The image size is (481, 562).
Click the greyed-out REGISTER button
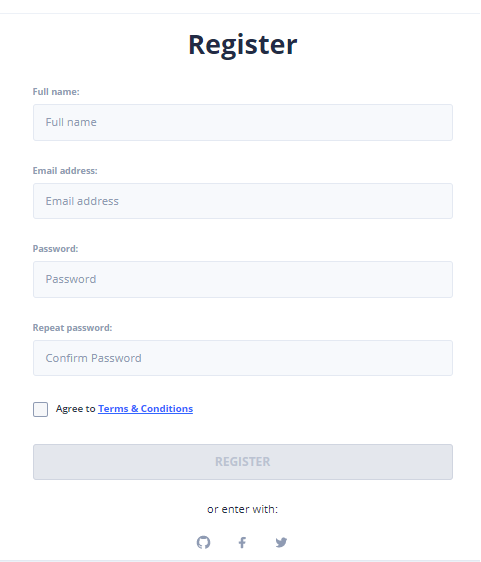pos(243,462)
